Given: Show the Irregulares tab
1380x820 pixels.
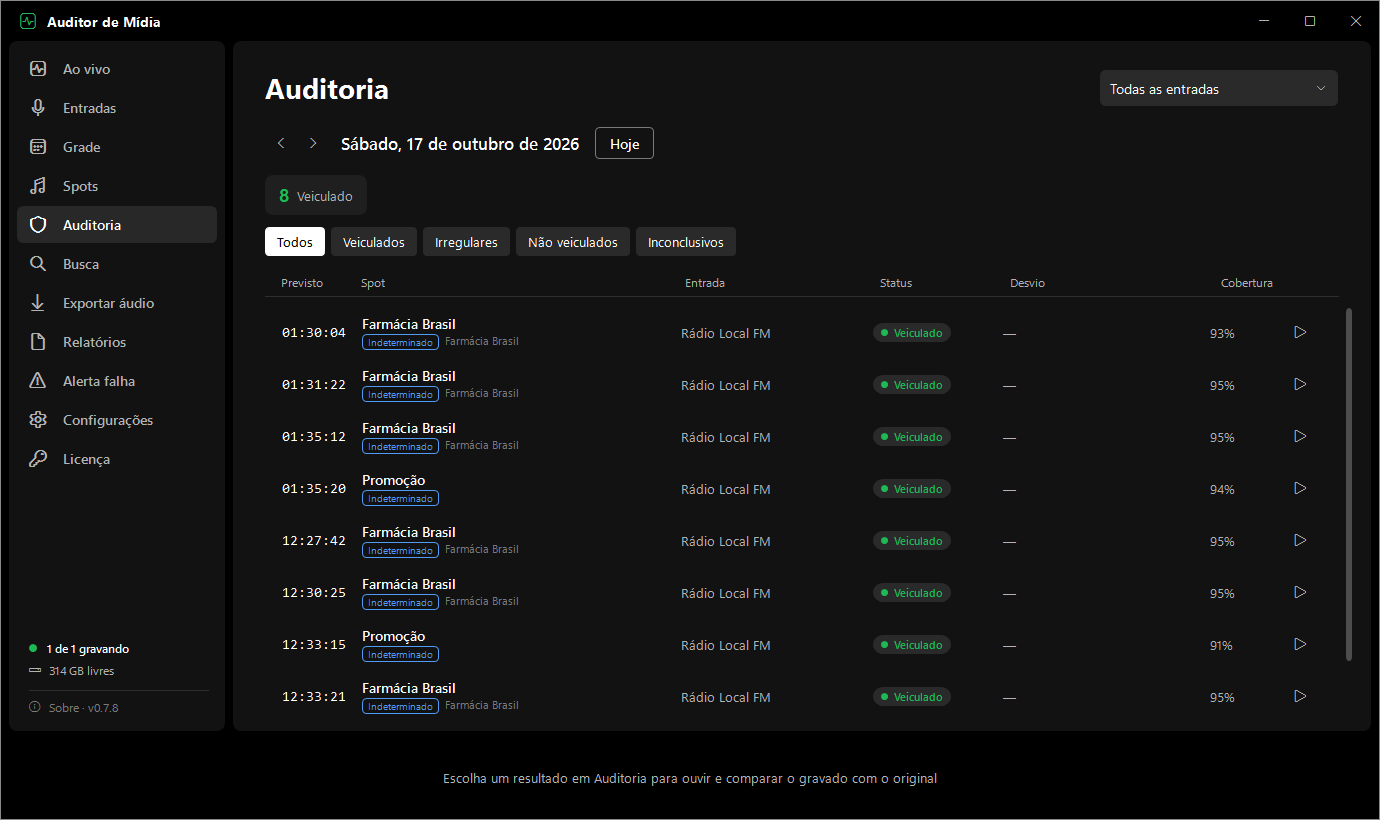Looking at the screenshot, I should [466, 242].
